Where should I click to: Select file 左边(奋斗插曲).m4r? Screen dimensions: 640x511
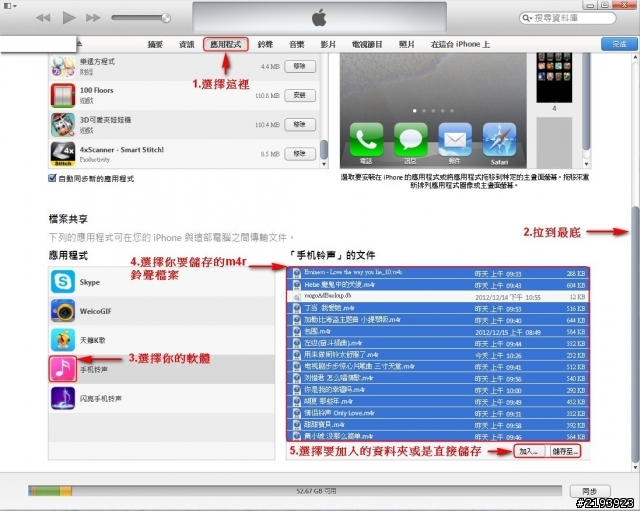click(x=438, y=343)
